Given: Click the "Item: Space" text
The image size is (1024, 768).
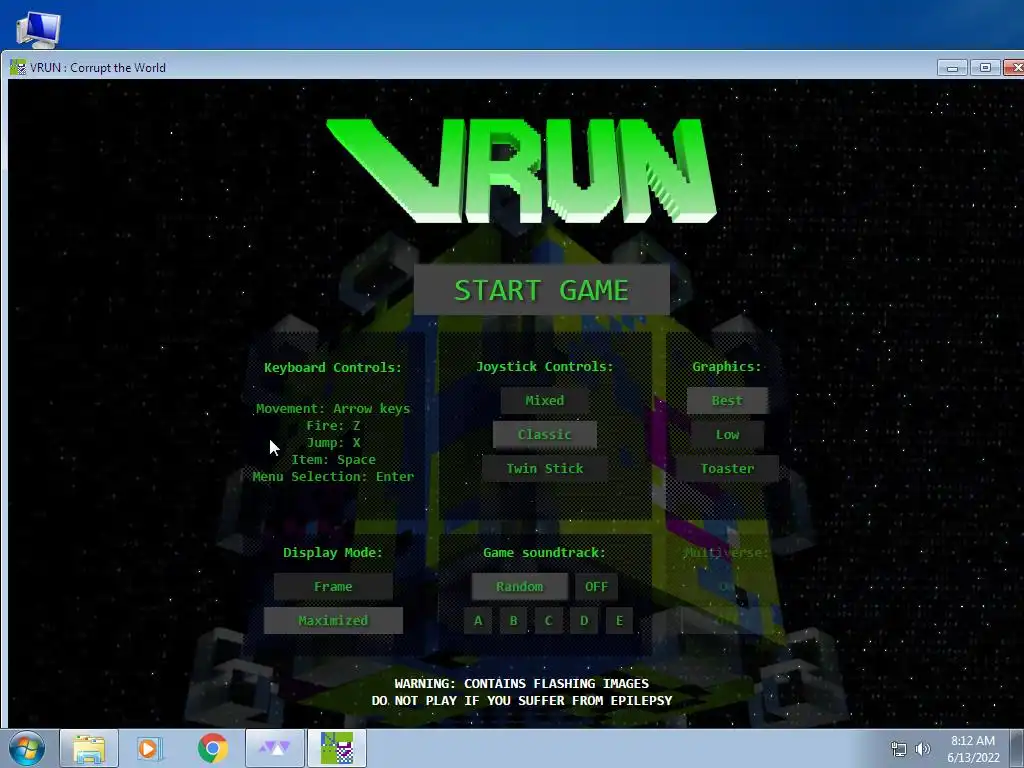Looking at the screenshot, I should point(333,459).
